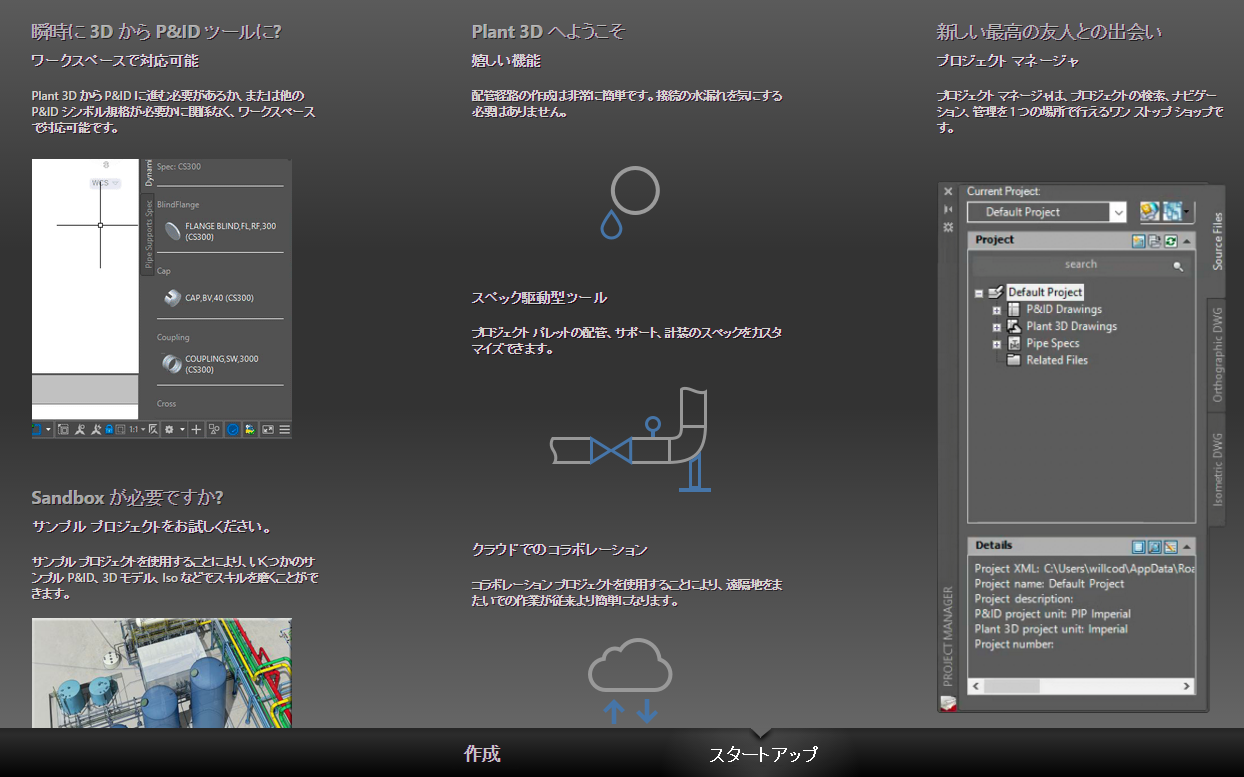Click the reports icon in Current Project row
This screenshot has width=1244, height=777.
[x=1172, y=211]
